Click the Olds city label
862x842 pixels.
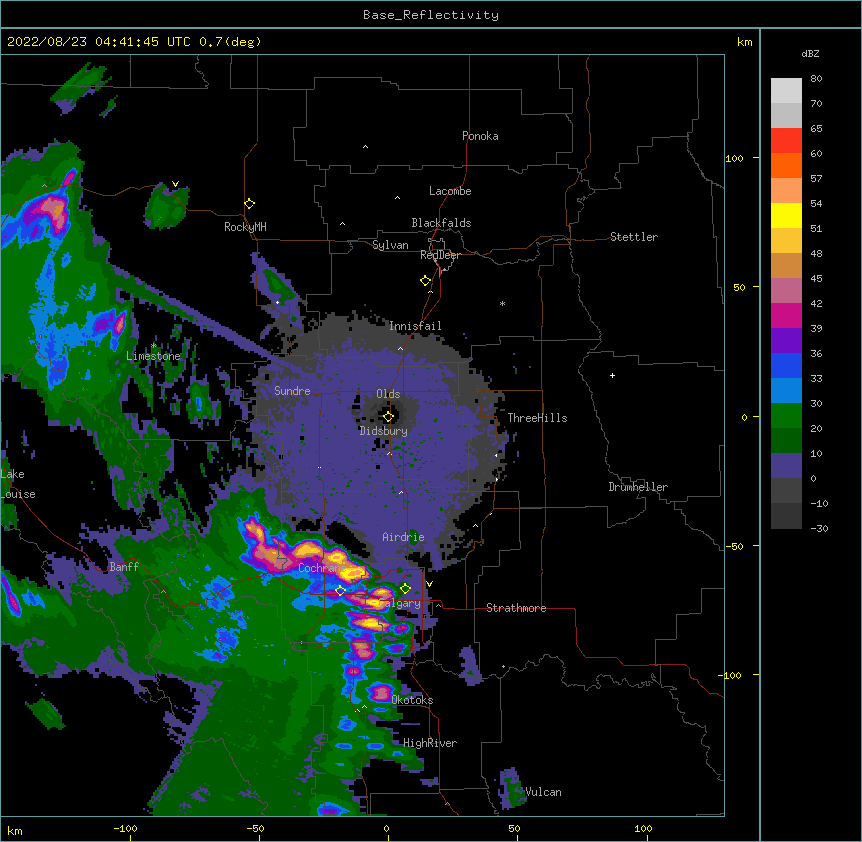coord(388,394)
